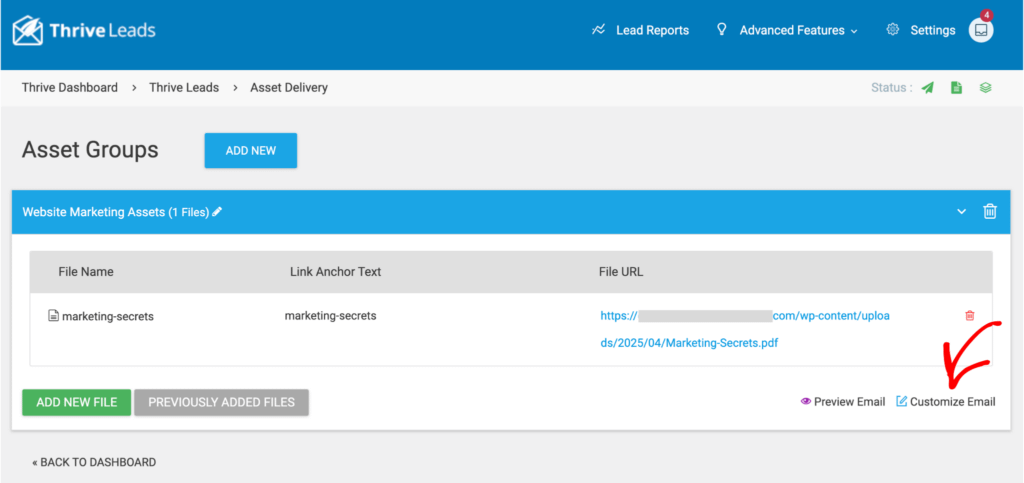Click the Settings gear icon
1024x483 pixels.
893,30
